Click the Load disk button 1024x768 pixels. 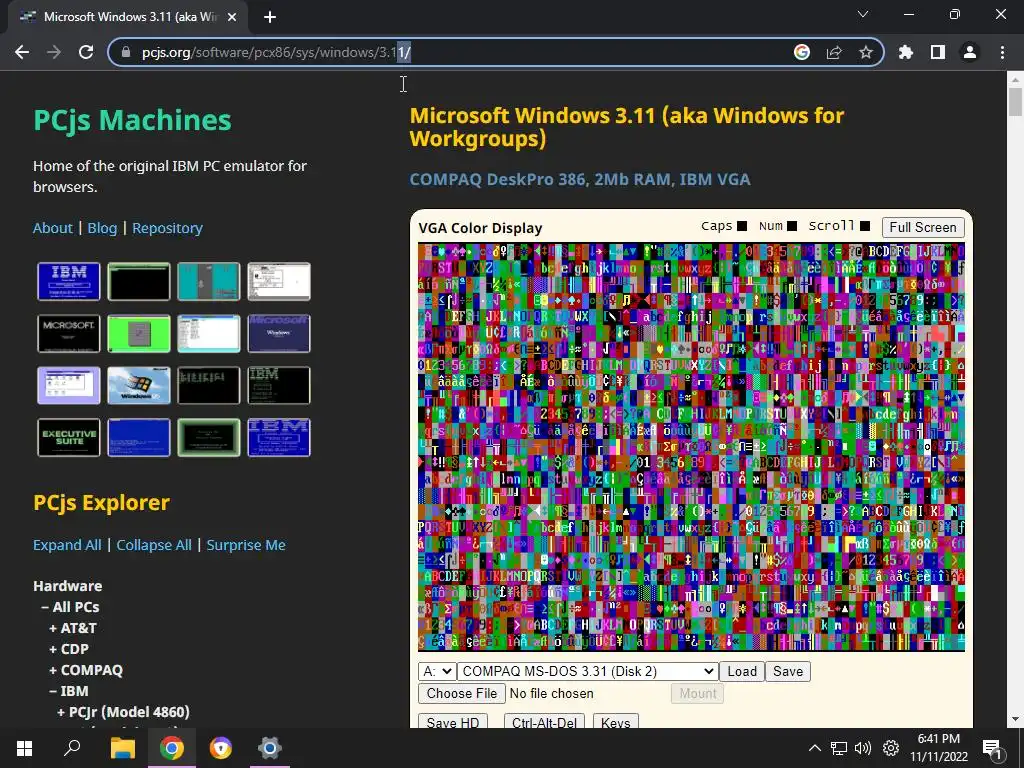coord(742,671)
